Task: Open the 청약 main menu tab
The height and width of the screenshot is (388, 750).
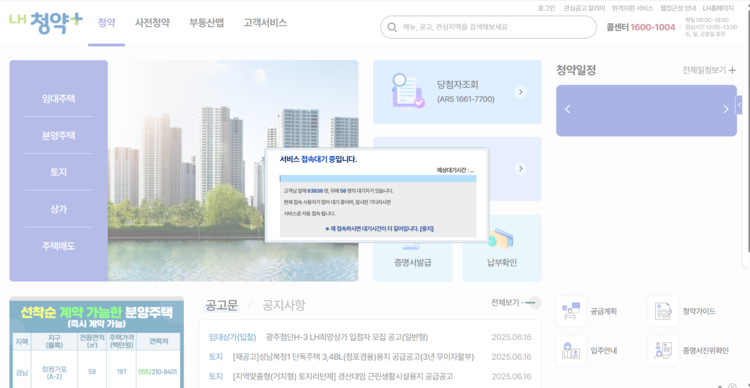Action: coord(106,22)
